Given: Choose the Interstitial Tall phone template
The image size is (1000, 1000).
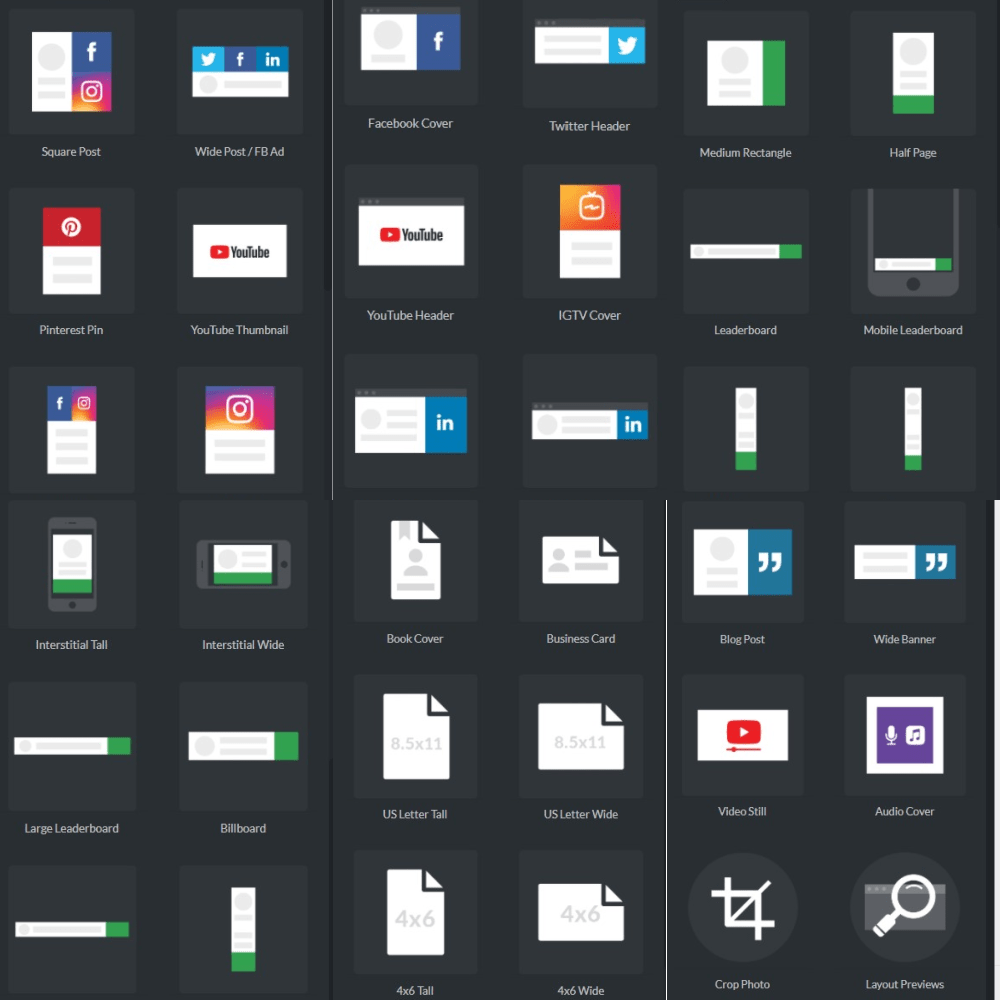Looking at the screenshot, I should click(x=72, y=564).
